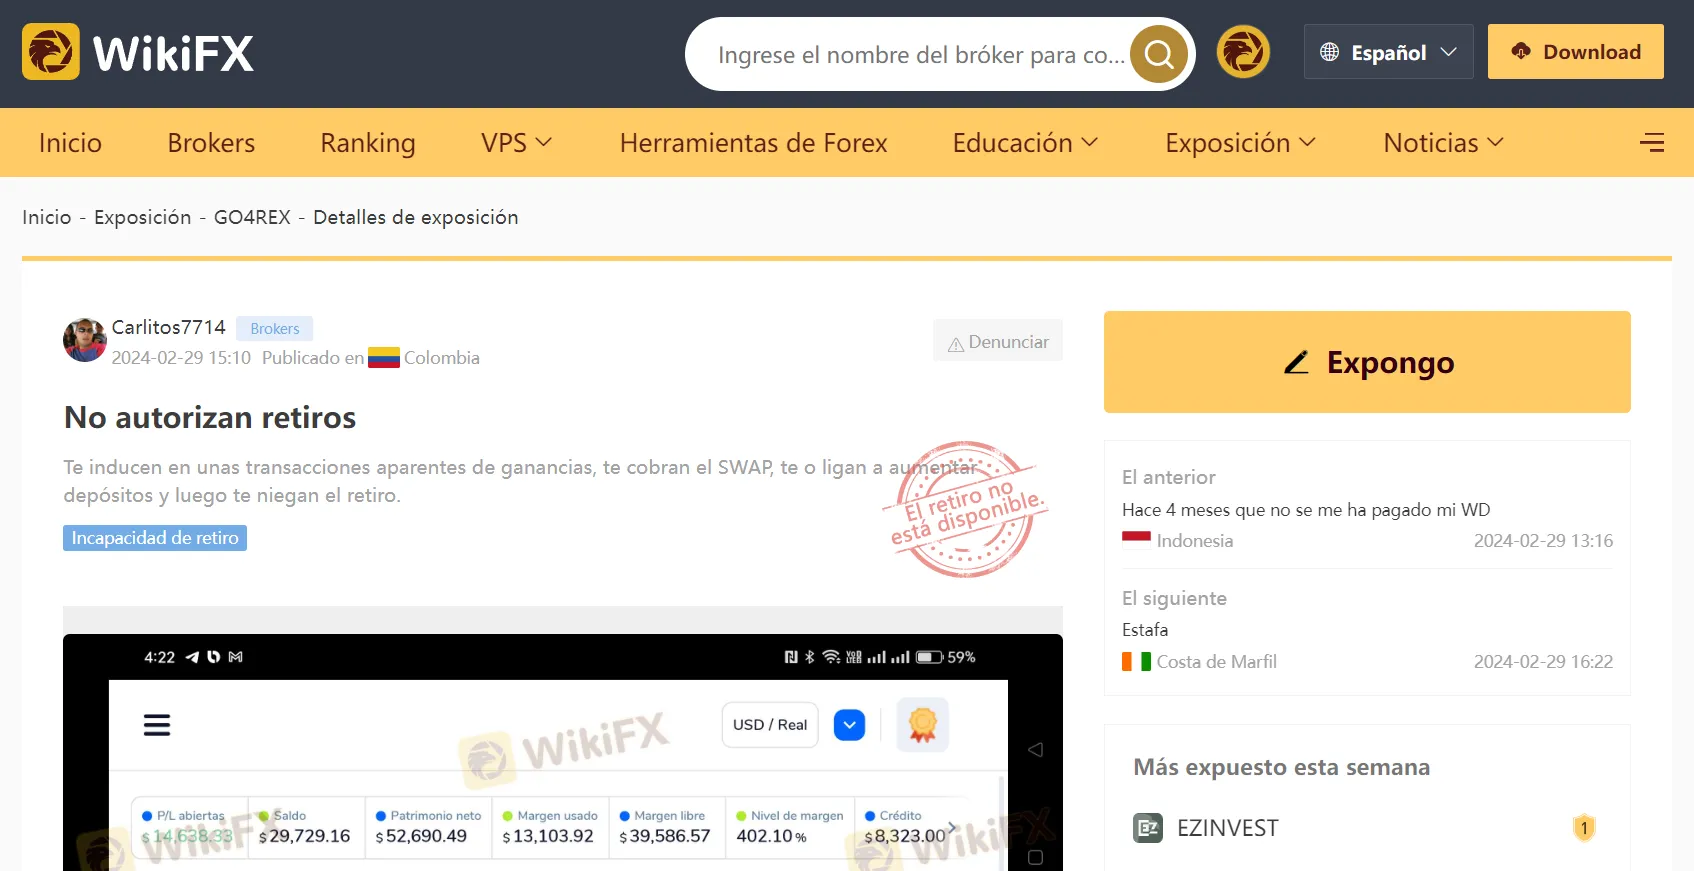Viewport: 1694px width, 871px height.
Task: Click breadcrumb link Inicio
Action: 47,217
